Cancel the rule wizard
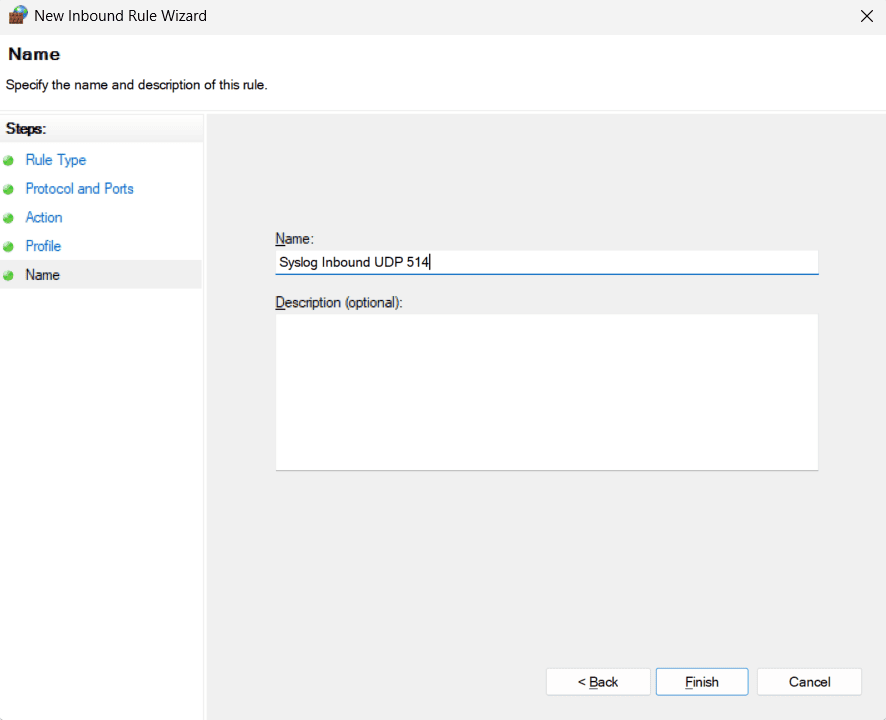This screenshot has height=720, width=886. tap(809, 681)
